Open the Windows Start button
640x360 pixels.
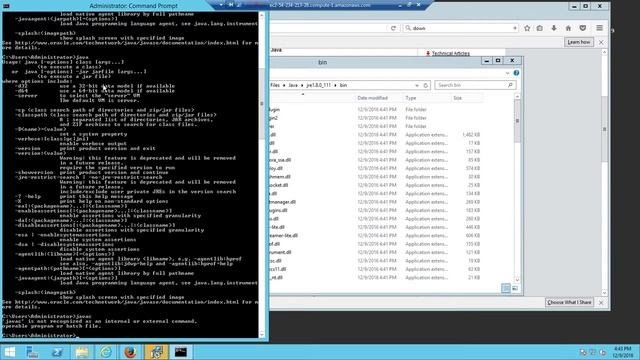(9, 352)
